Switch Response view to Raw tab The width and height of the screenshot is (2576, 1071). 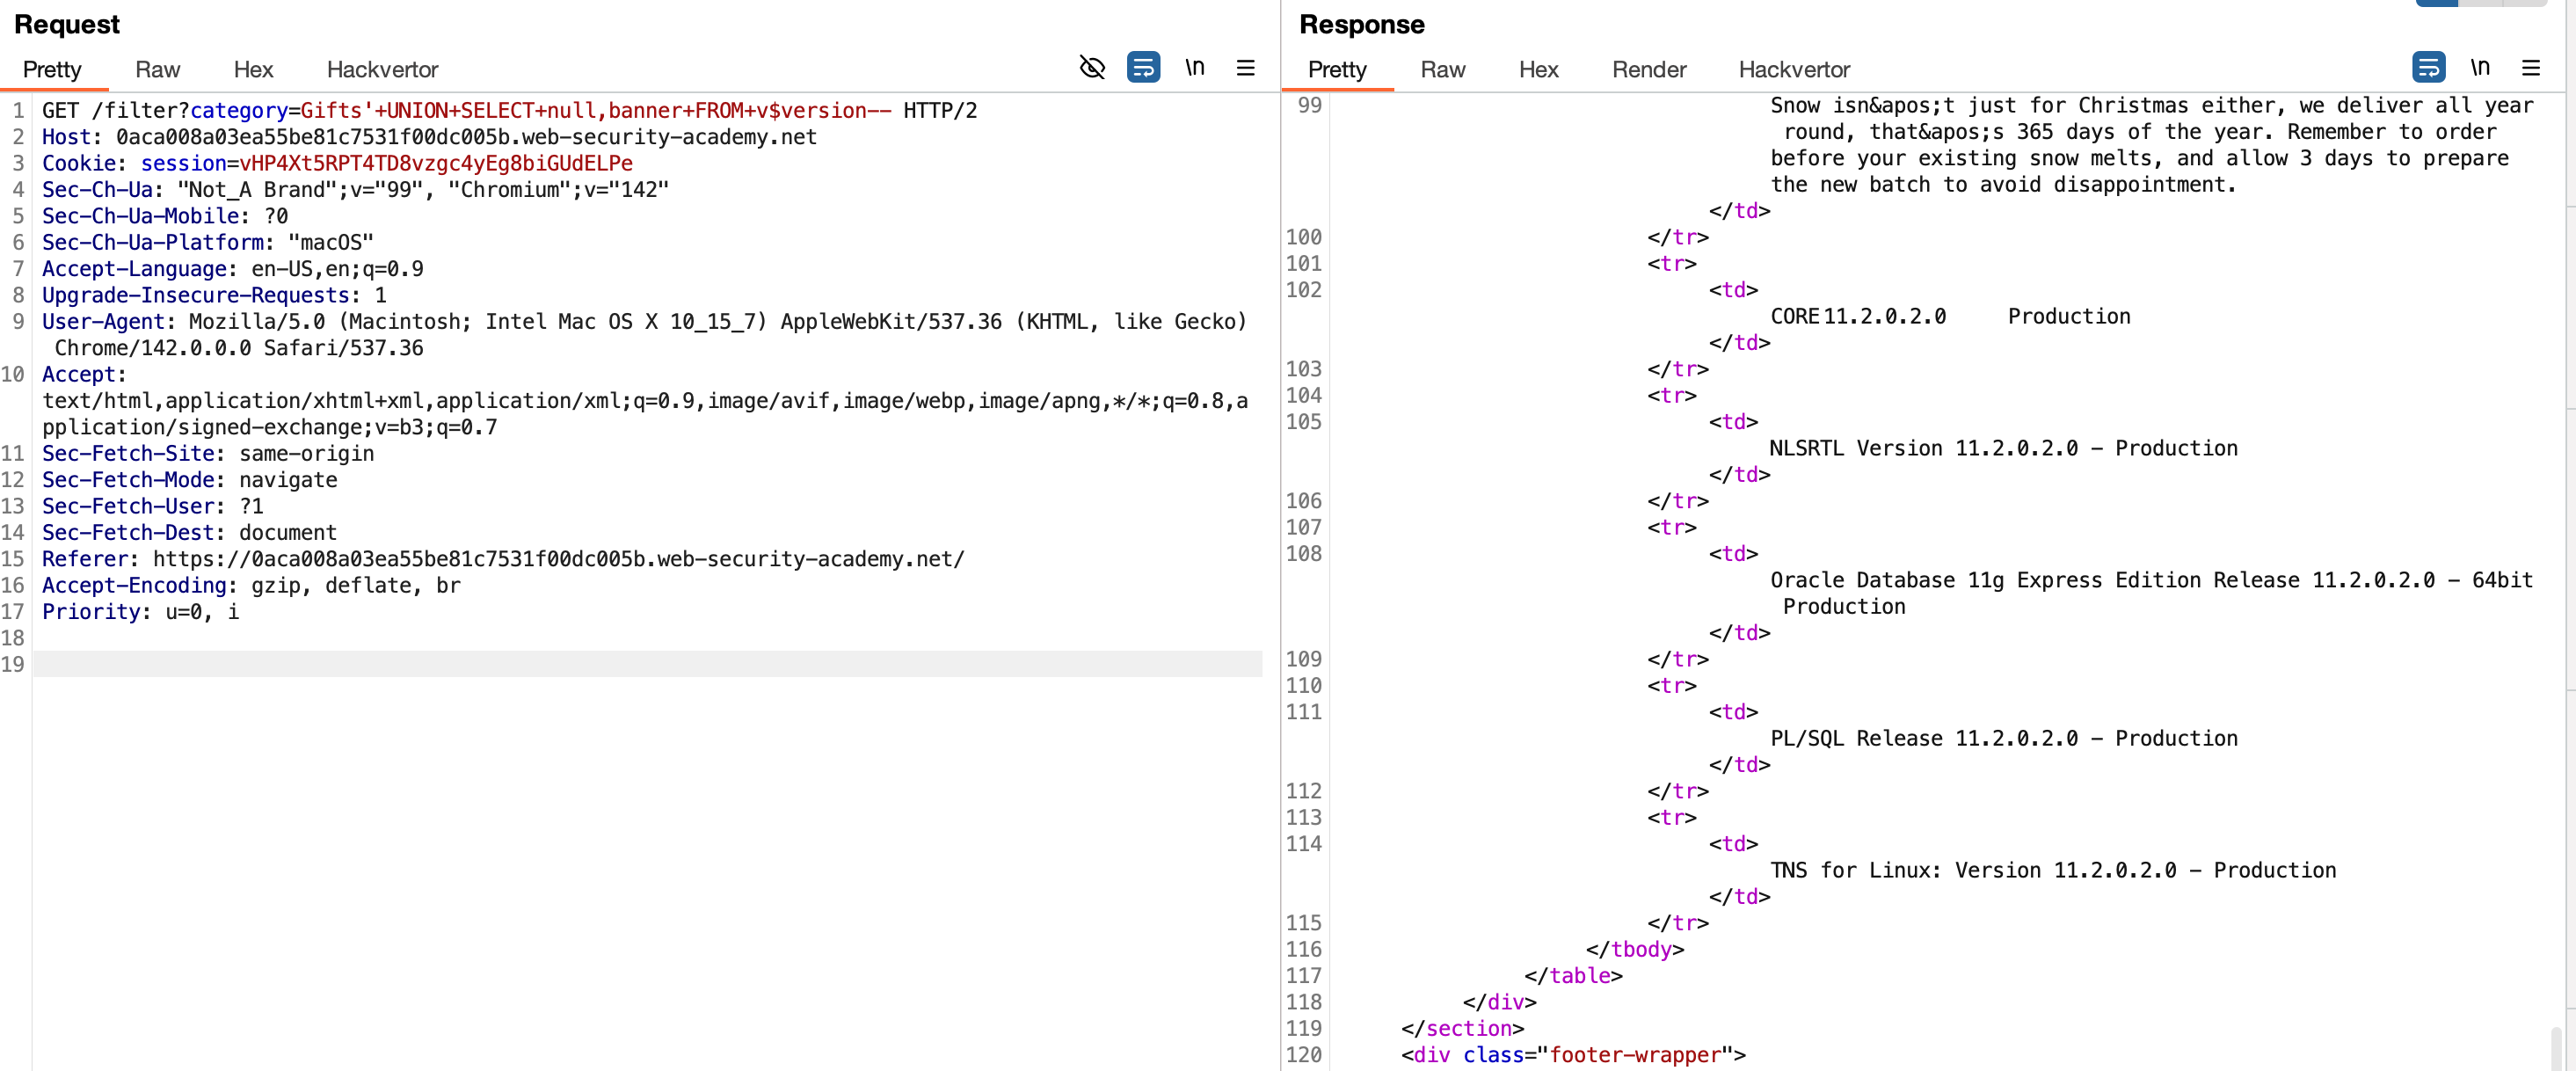pos(1442,70)
